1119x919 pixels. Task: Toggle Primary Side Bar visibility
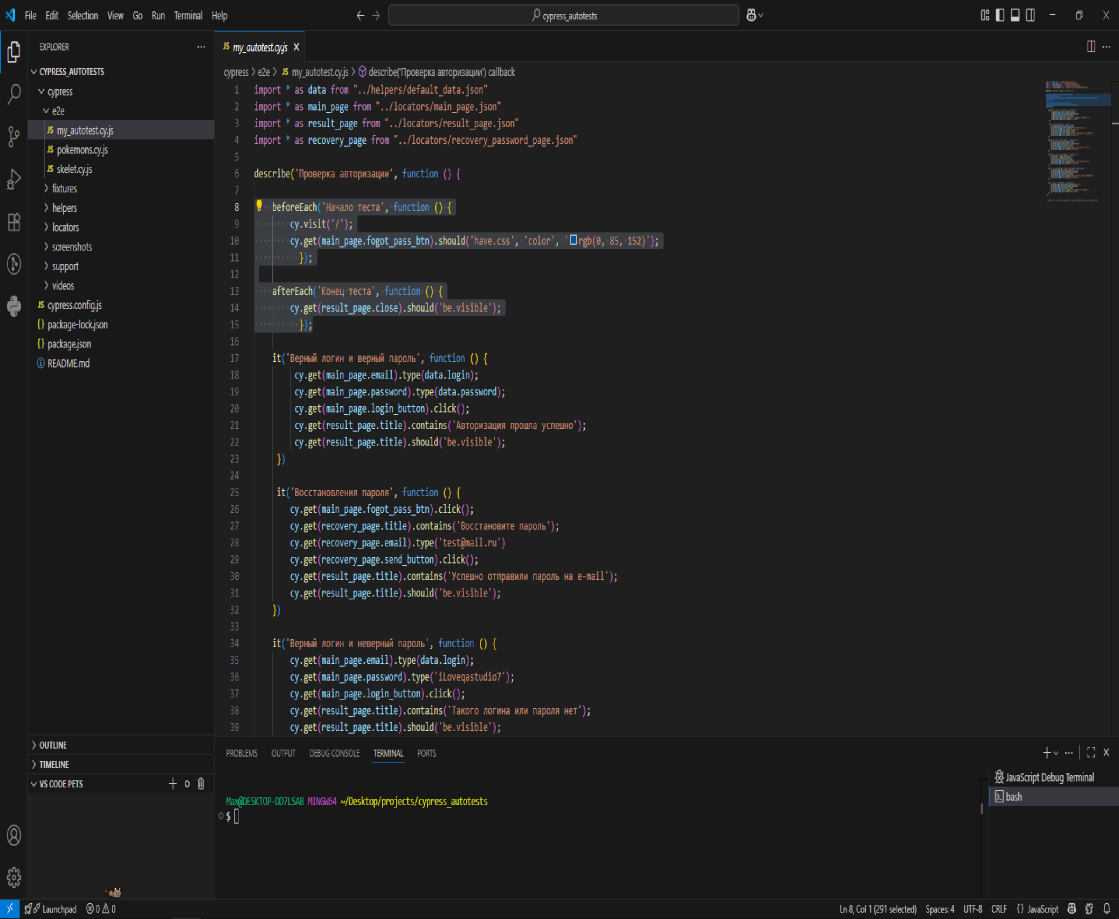pyautogui.click(x=998, y=15)
